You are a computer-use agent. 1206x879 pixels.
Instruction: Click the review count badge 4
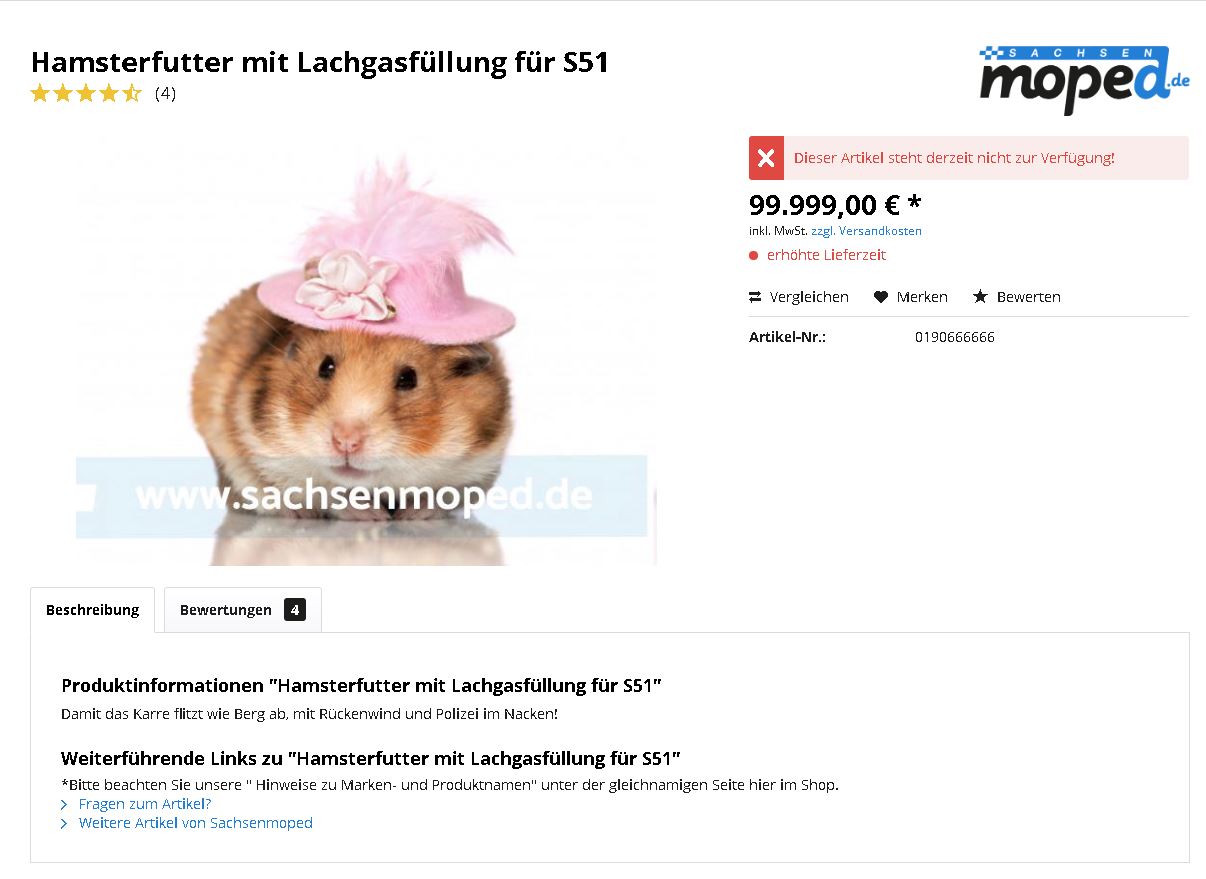[x=294, y=610]
